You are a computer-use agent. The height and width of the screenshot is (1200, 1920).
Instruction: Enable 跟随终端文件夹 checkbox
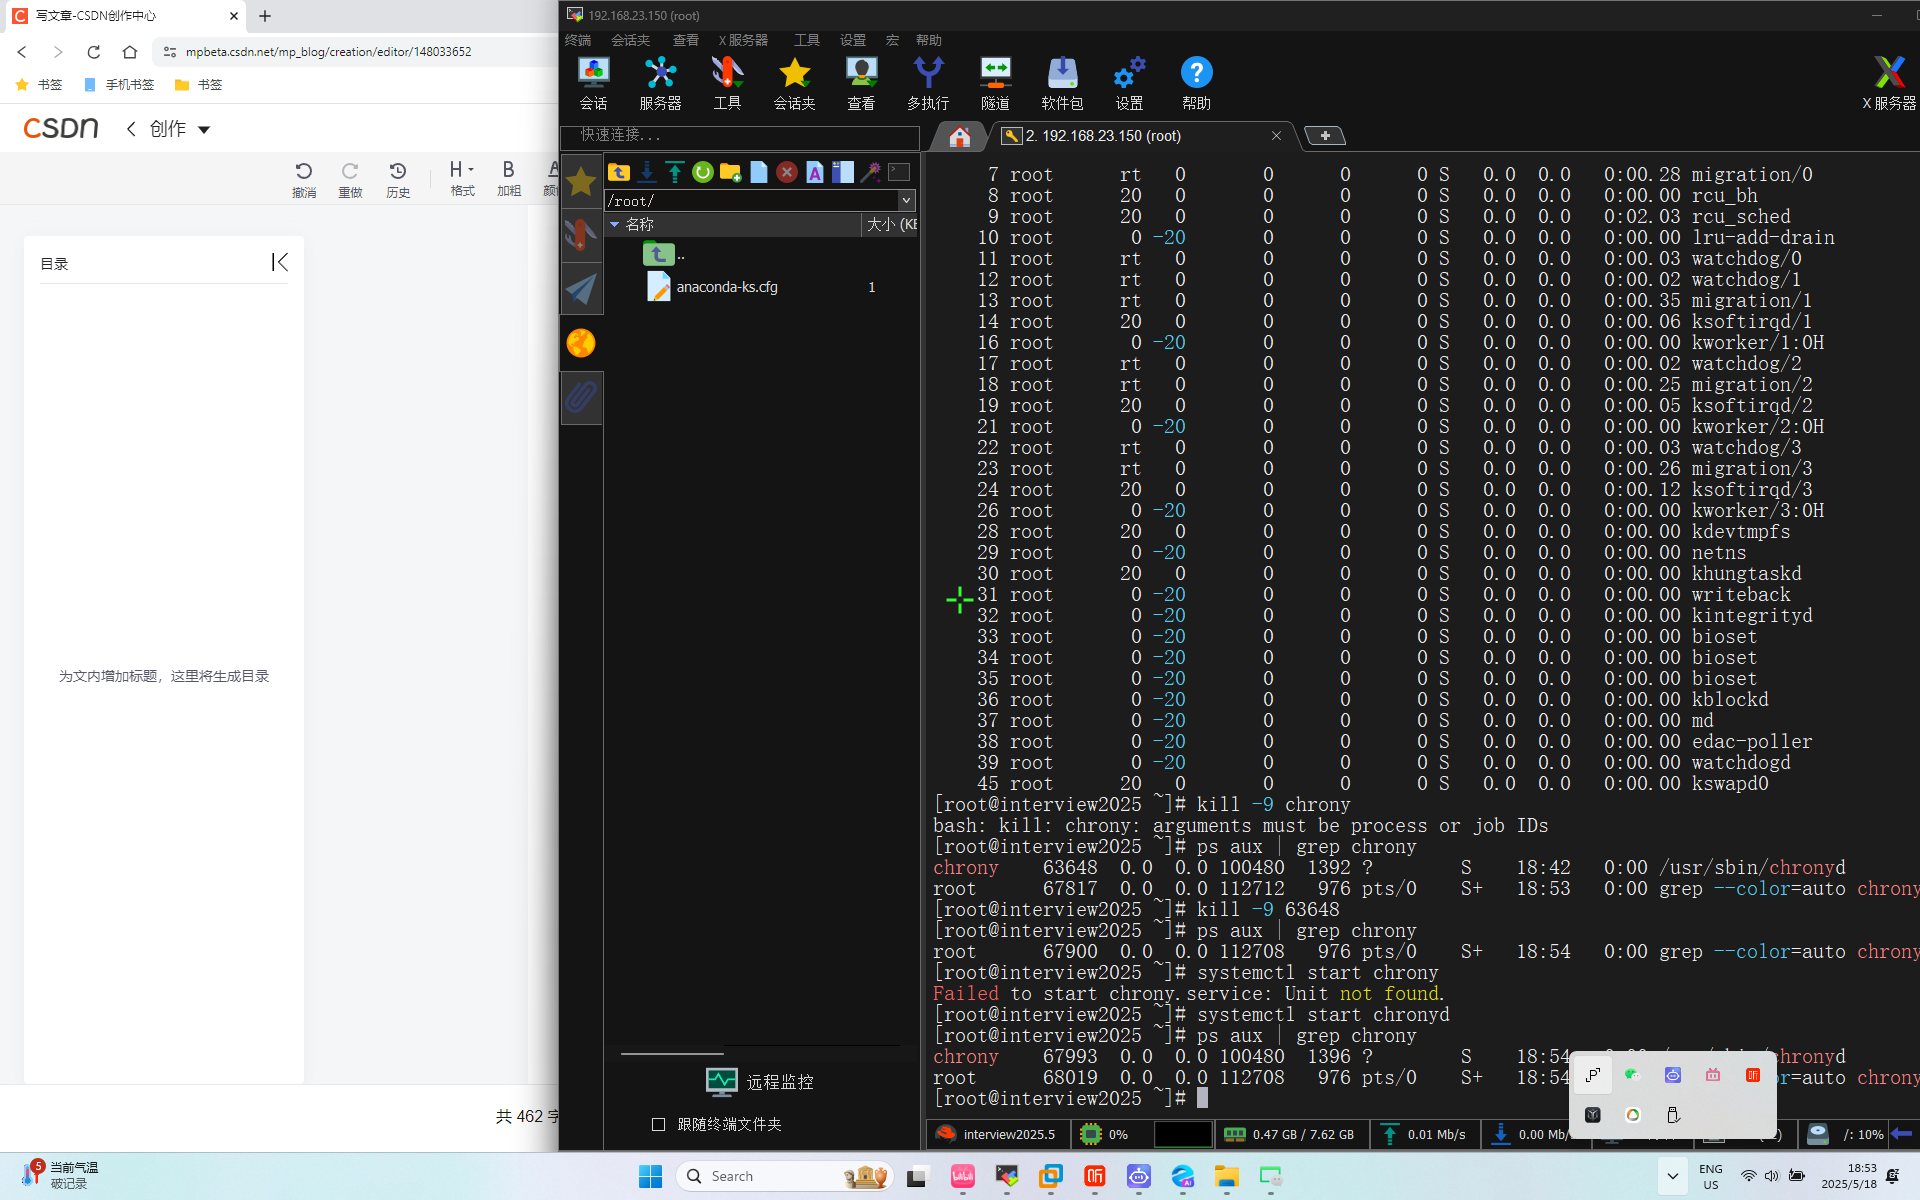658,1124
